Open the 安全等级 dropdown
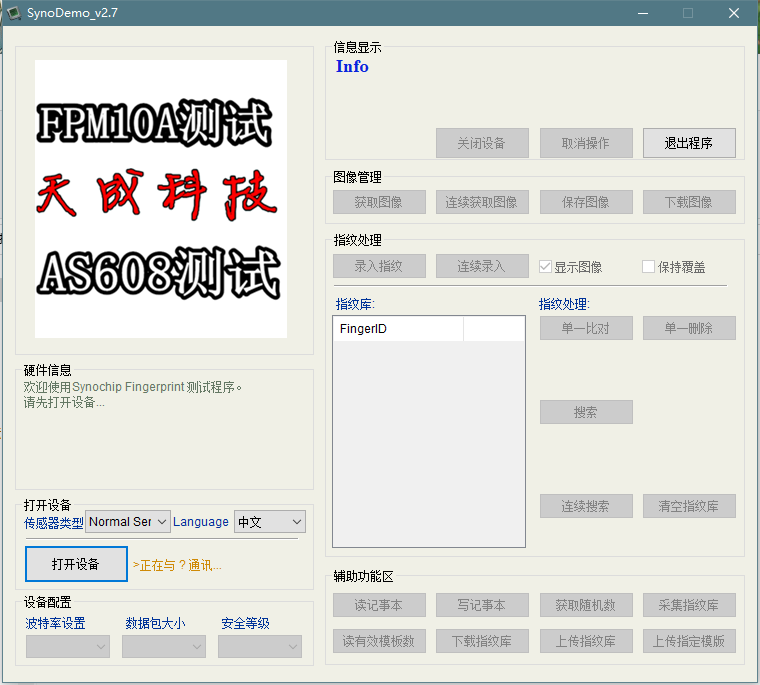Image resolution: width=760 pixels, height=685 pixels. 260,646
